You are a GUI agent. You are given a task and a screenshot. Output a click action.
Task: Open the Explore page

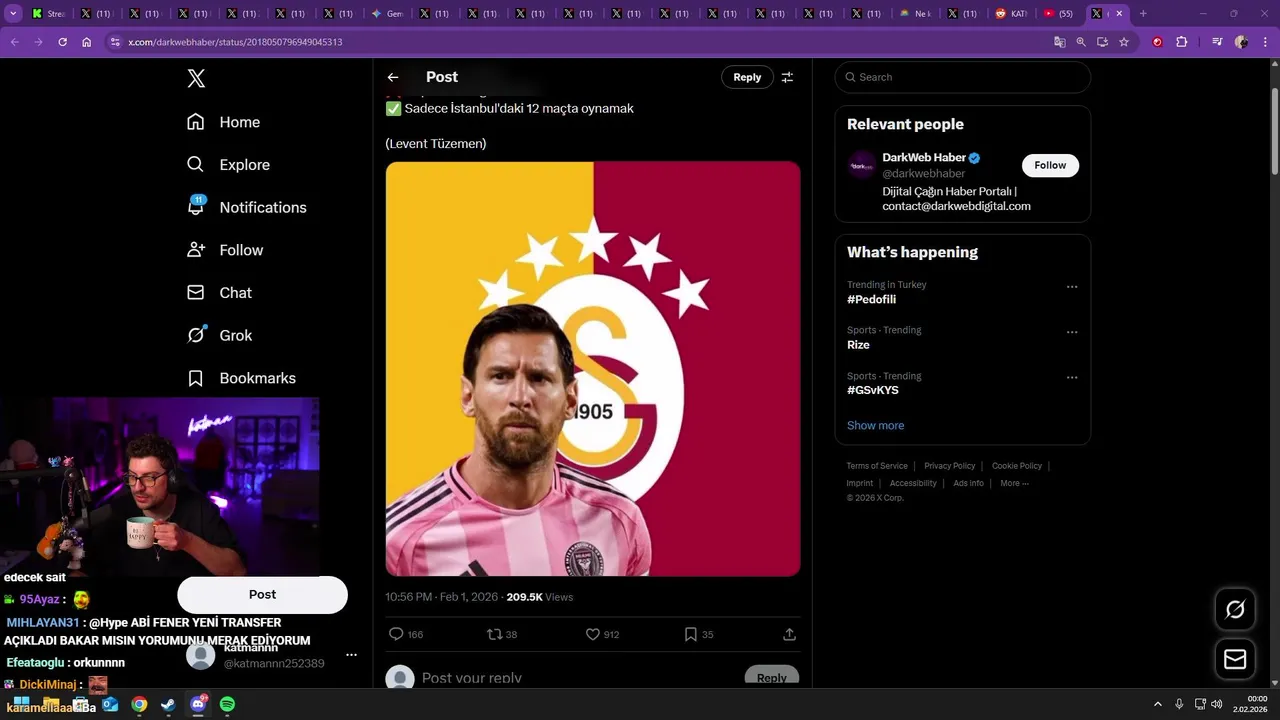pyautogui.click(x=229, y=165)
